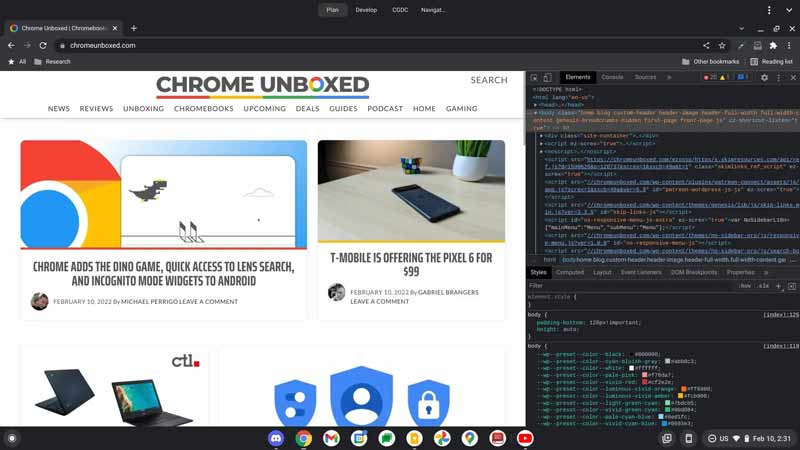Toggle the .cls class editor
The height and width of the screenshot is (450, 800).
coord(763,286)
